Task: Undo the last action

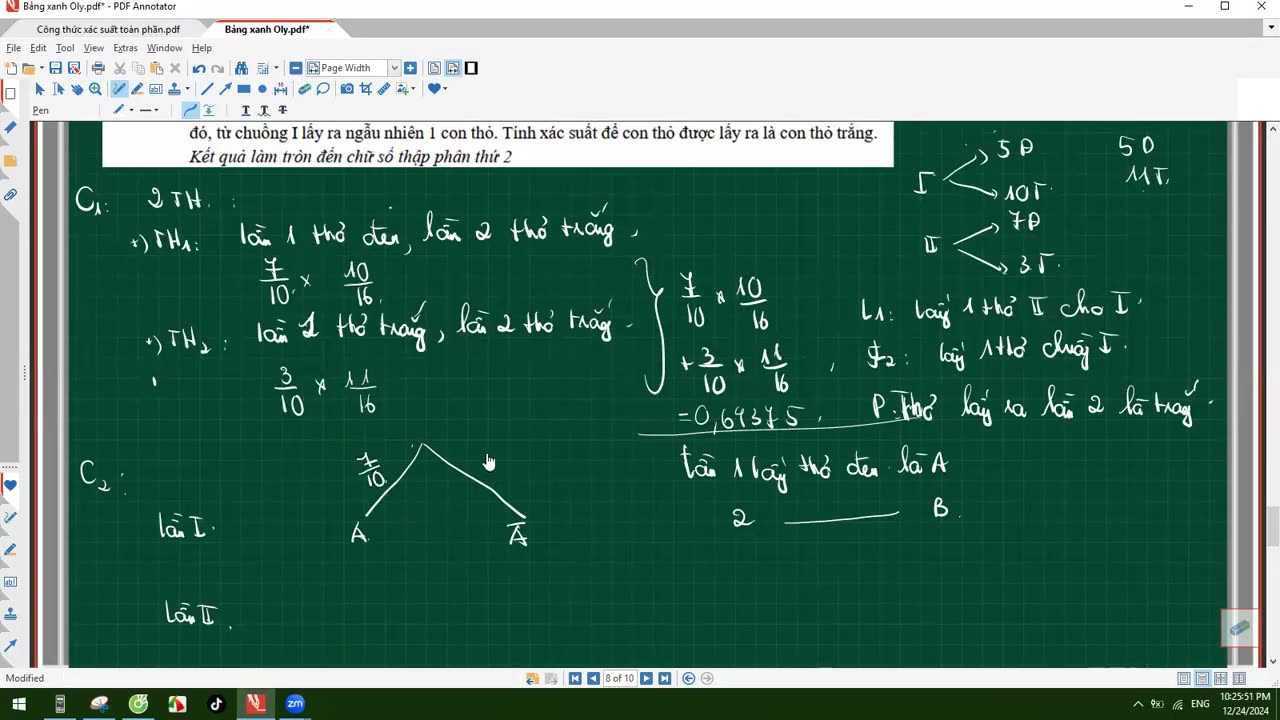Action: 199,68
